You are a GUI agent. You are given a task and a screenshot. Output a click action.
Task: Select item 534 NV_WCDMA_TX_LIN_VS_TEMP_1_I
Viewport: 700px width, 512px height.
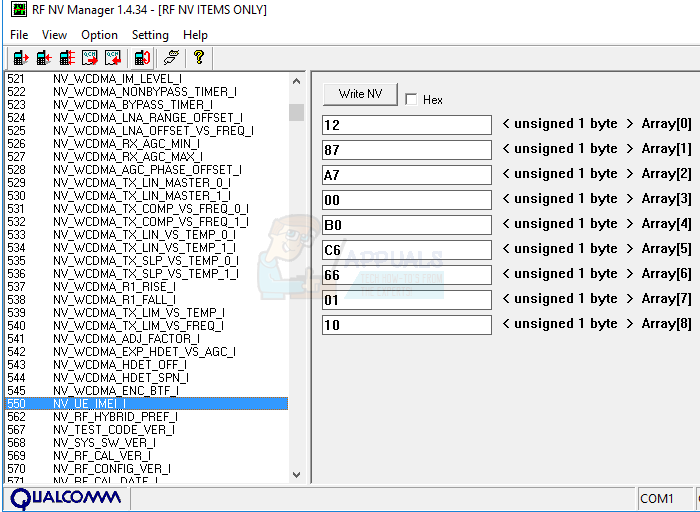[x=146, y=247]
